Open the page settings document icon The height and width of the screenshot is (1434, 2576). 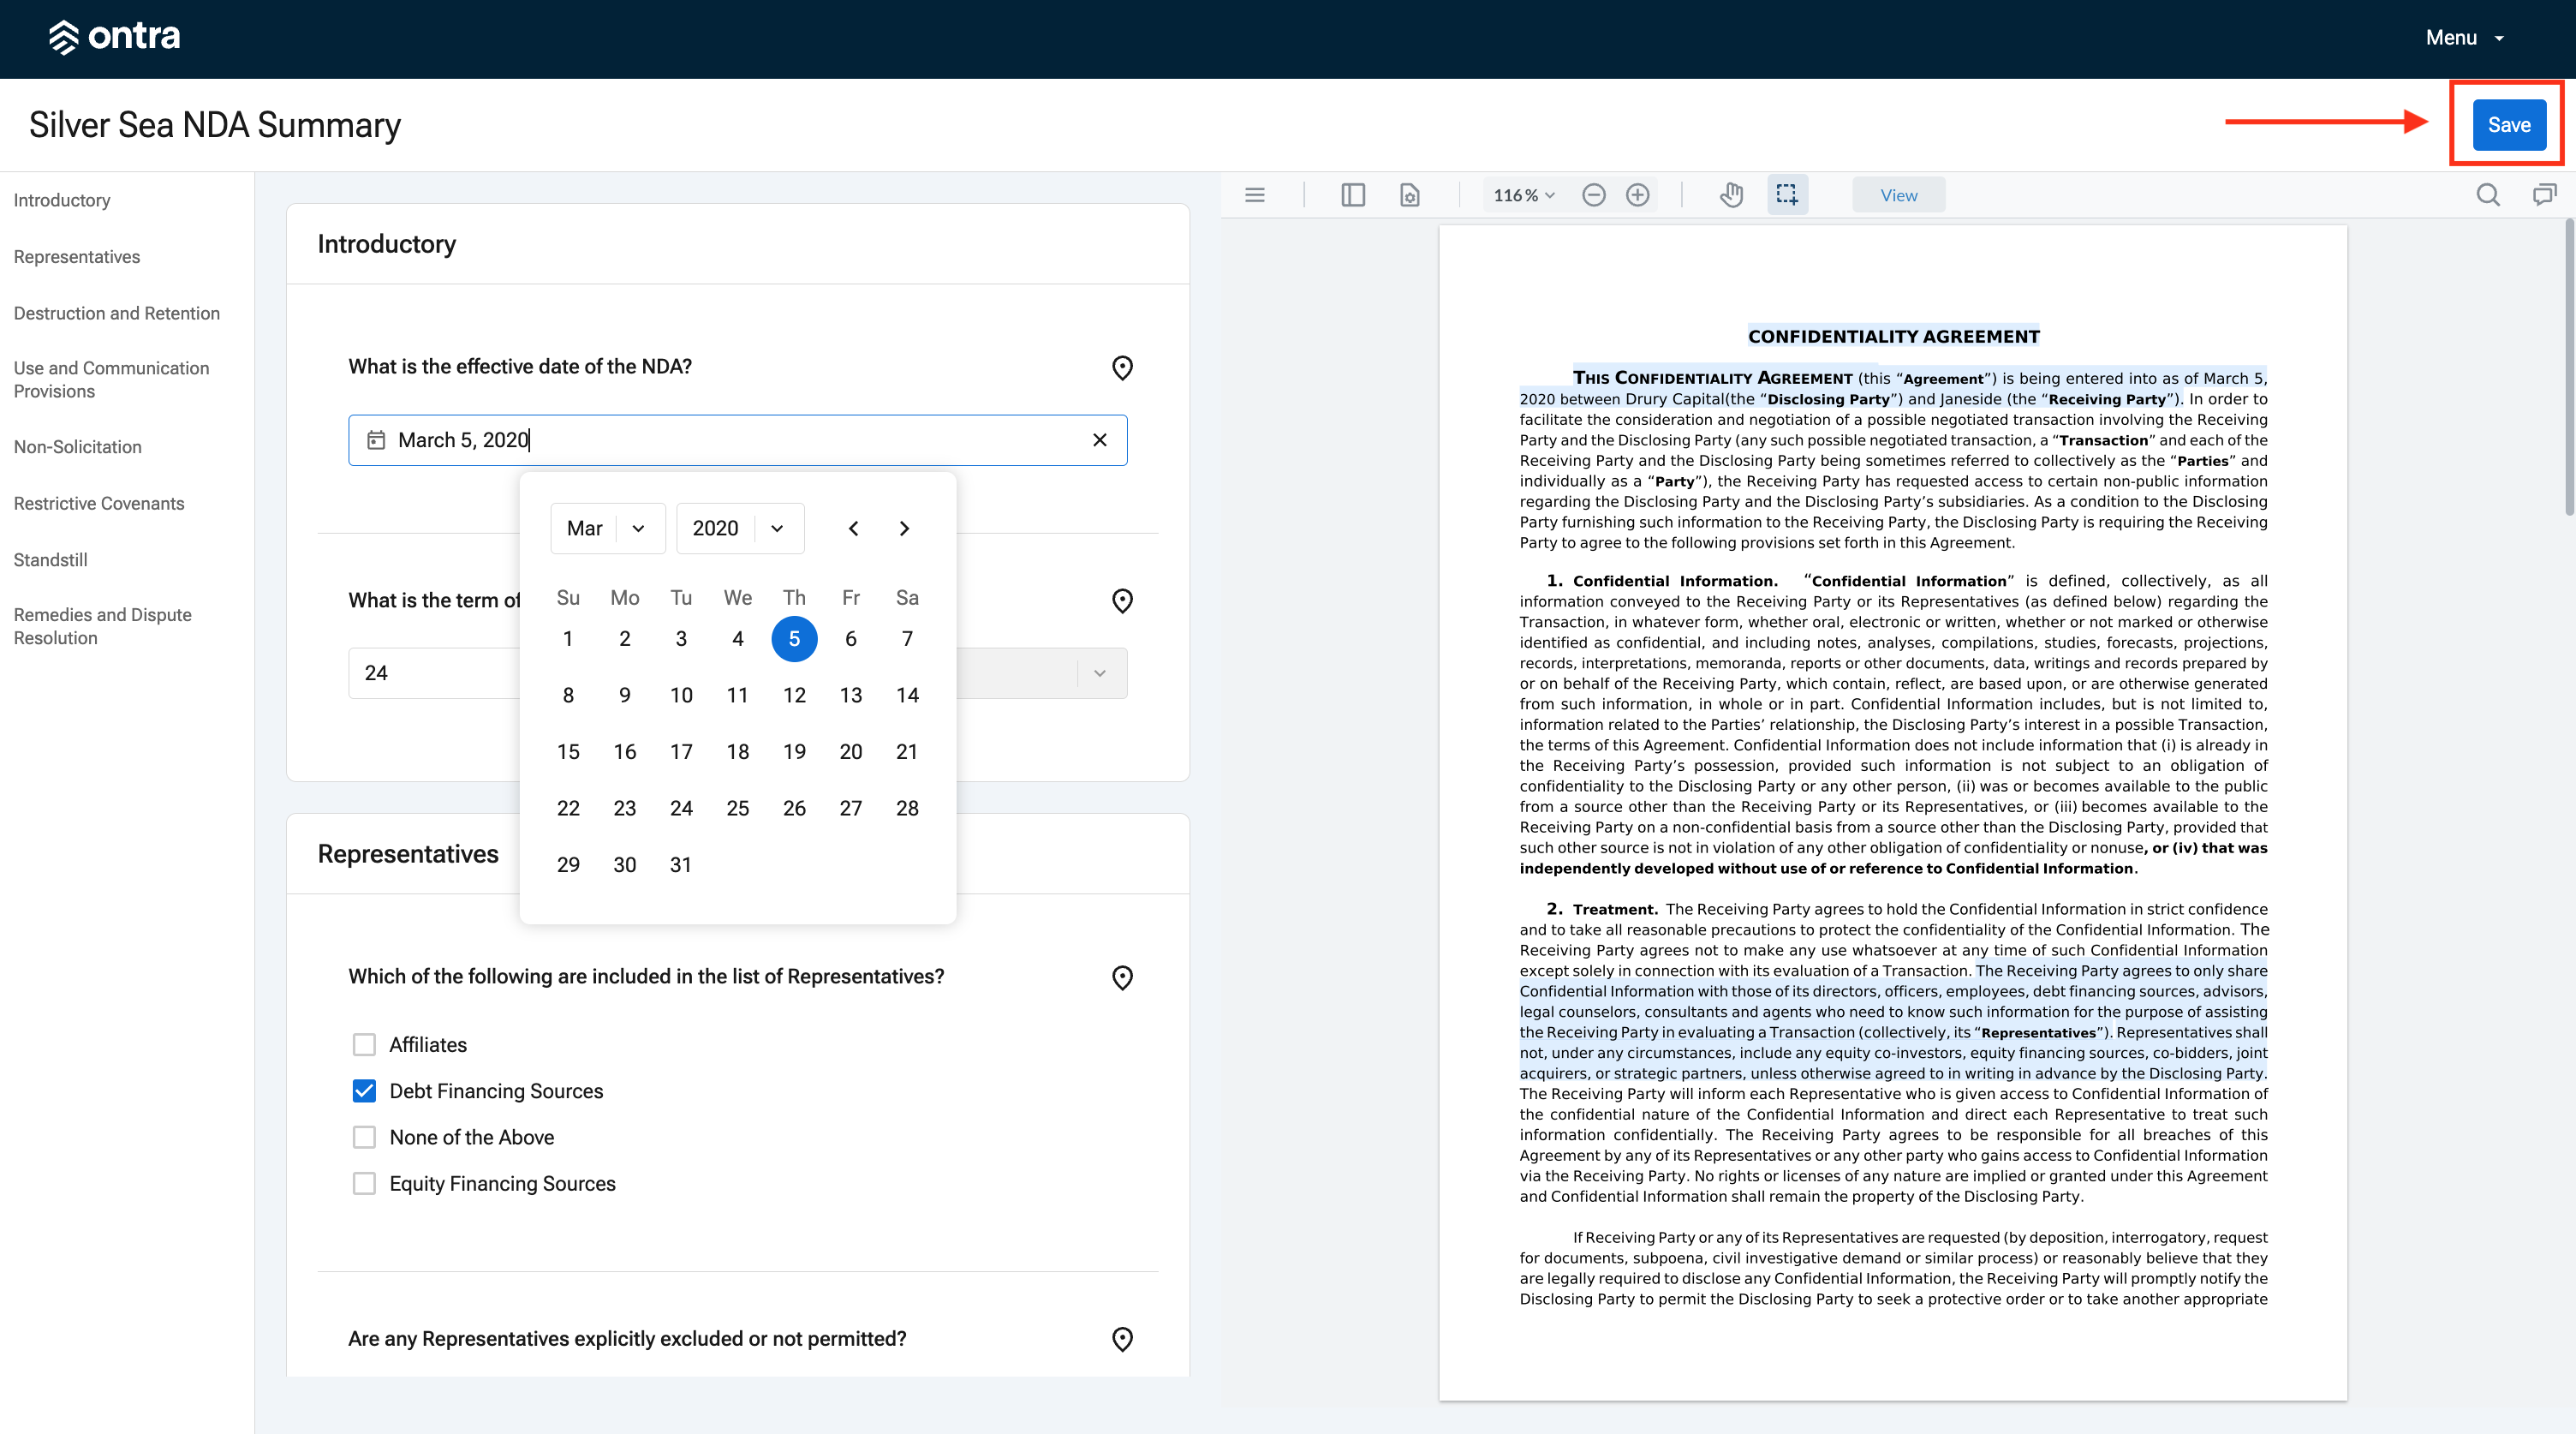[1409, 195]
